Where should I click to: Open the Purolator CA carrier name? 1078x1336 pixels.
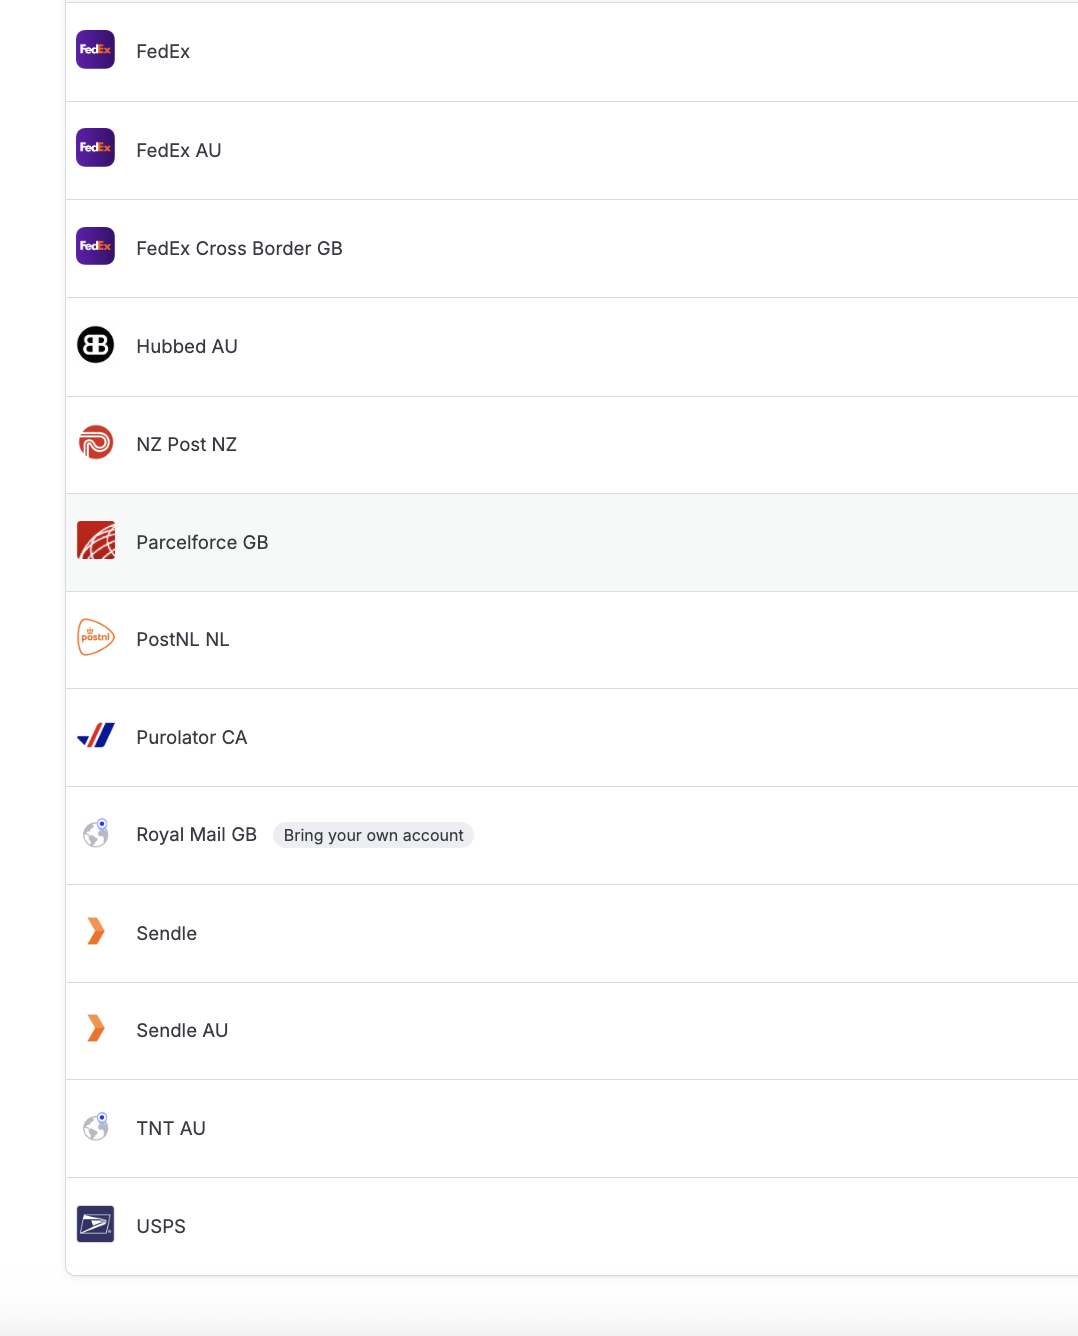click(x=191, y=737)
